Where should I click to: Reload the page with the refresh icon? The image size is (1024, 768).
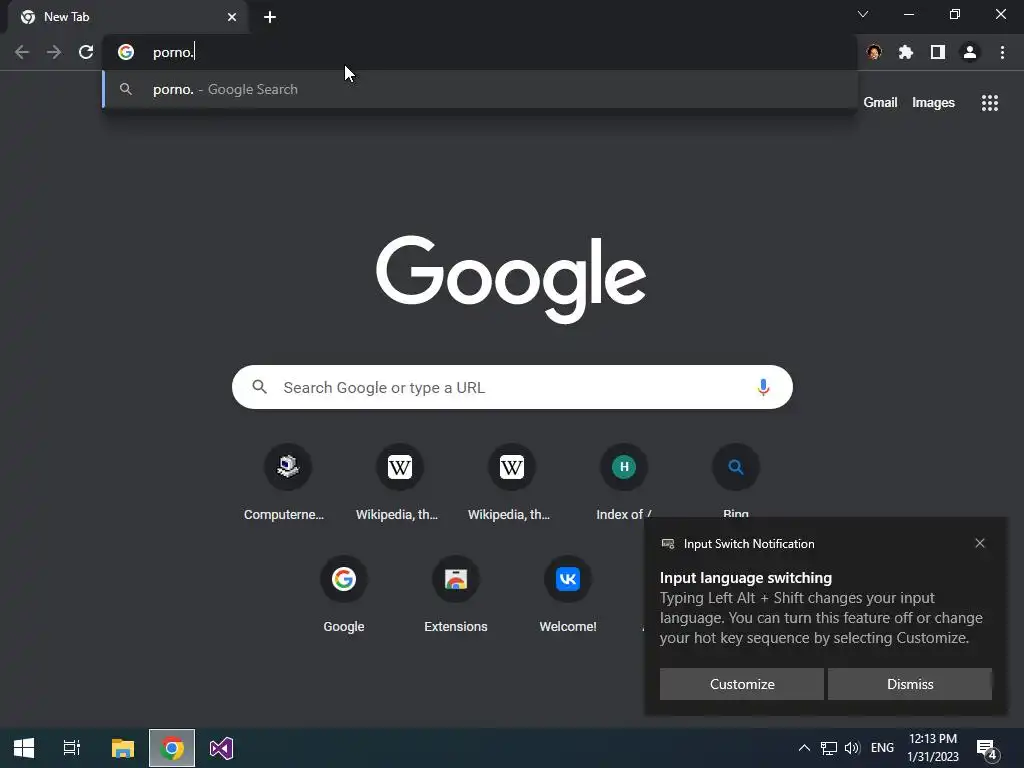coord(86,52)
